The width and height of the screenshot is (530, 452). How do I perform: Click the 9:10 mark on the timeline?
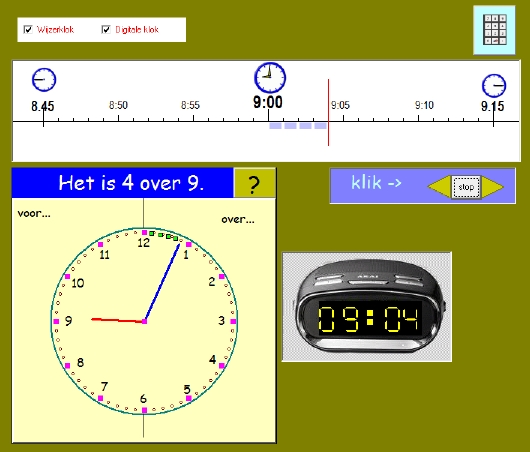pyautogui.click(x=424, y=105)
